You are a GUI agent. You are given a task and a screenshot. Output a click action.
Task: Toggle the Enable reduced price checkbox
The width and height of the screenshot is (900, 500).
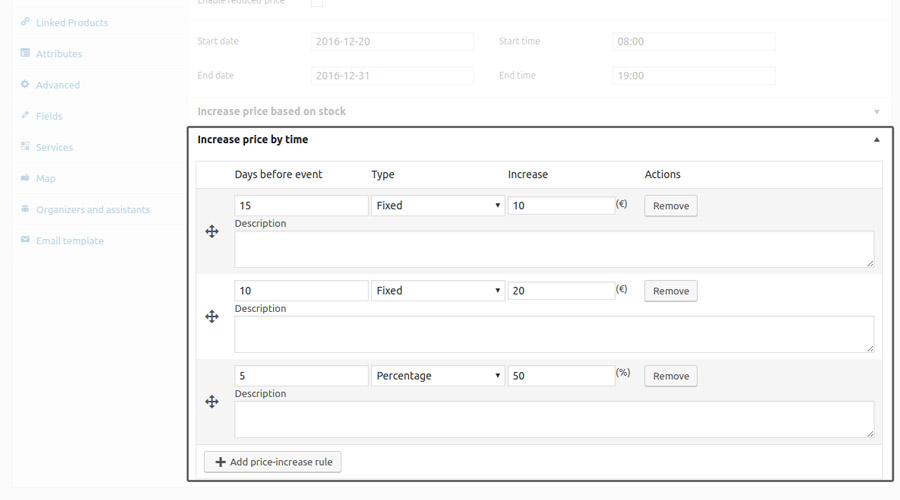tap(316, 3)
